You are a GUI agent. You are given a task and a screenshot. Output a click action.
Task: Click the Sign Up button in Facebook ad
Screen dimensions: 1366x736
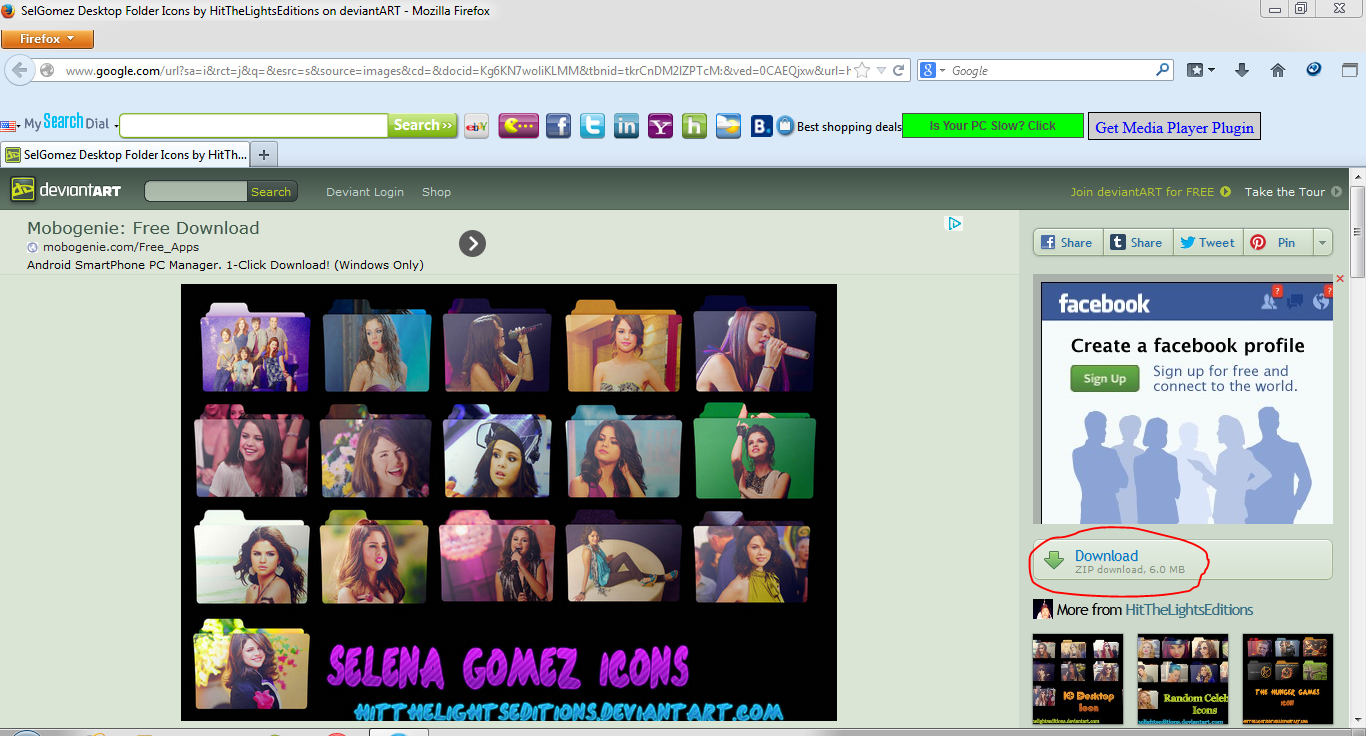click(x=1104, y=378)
